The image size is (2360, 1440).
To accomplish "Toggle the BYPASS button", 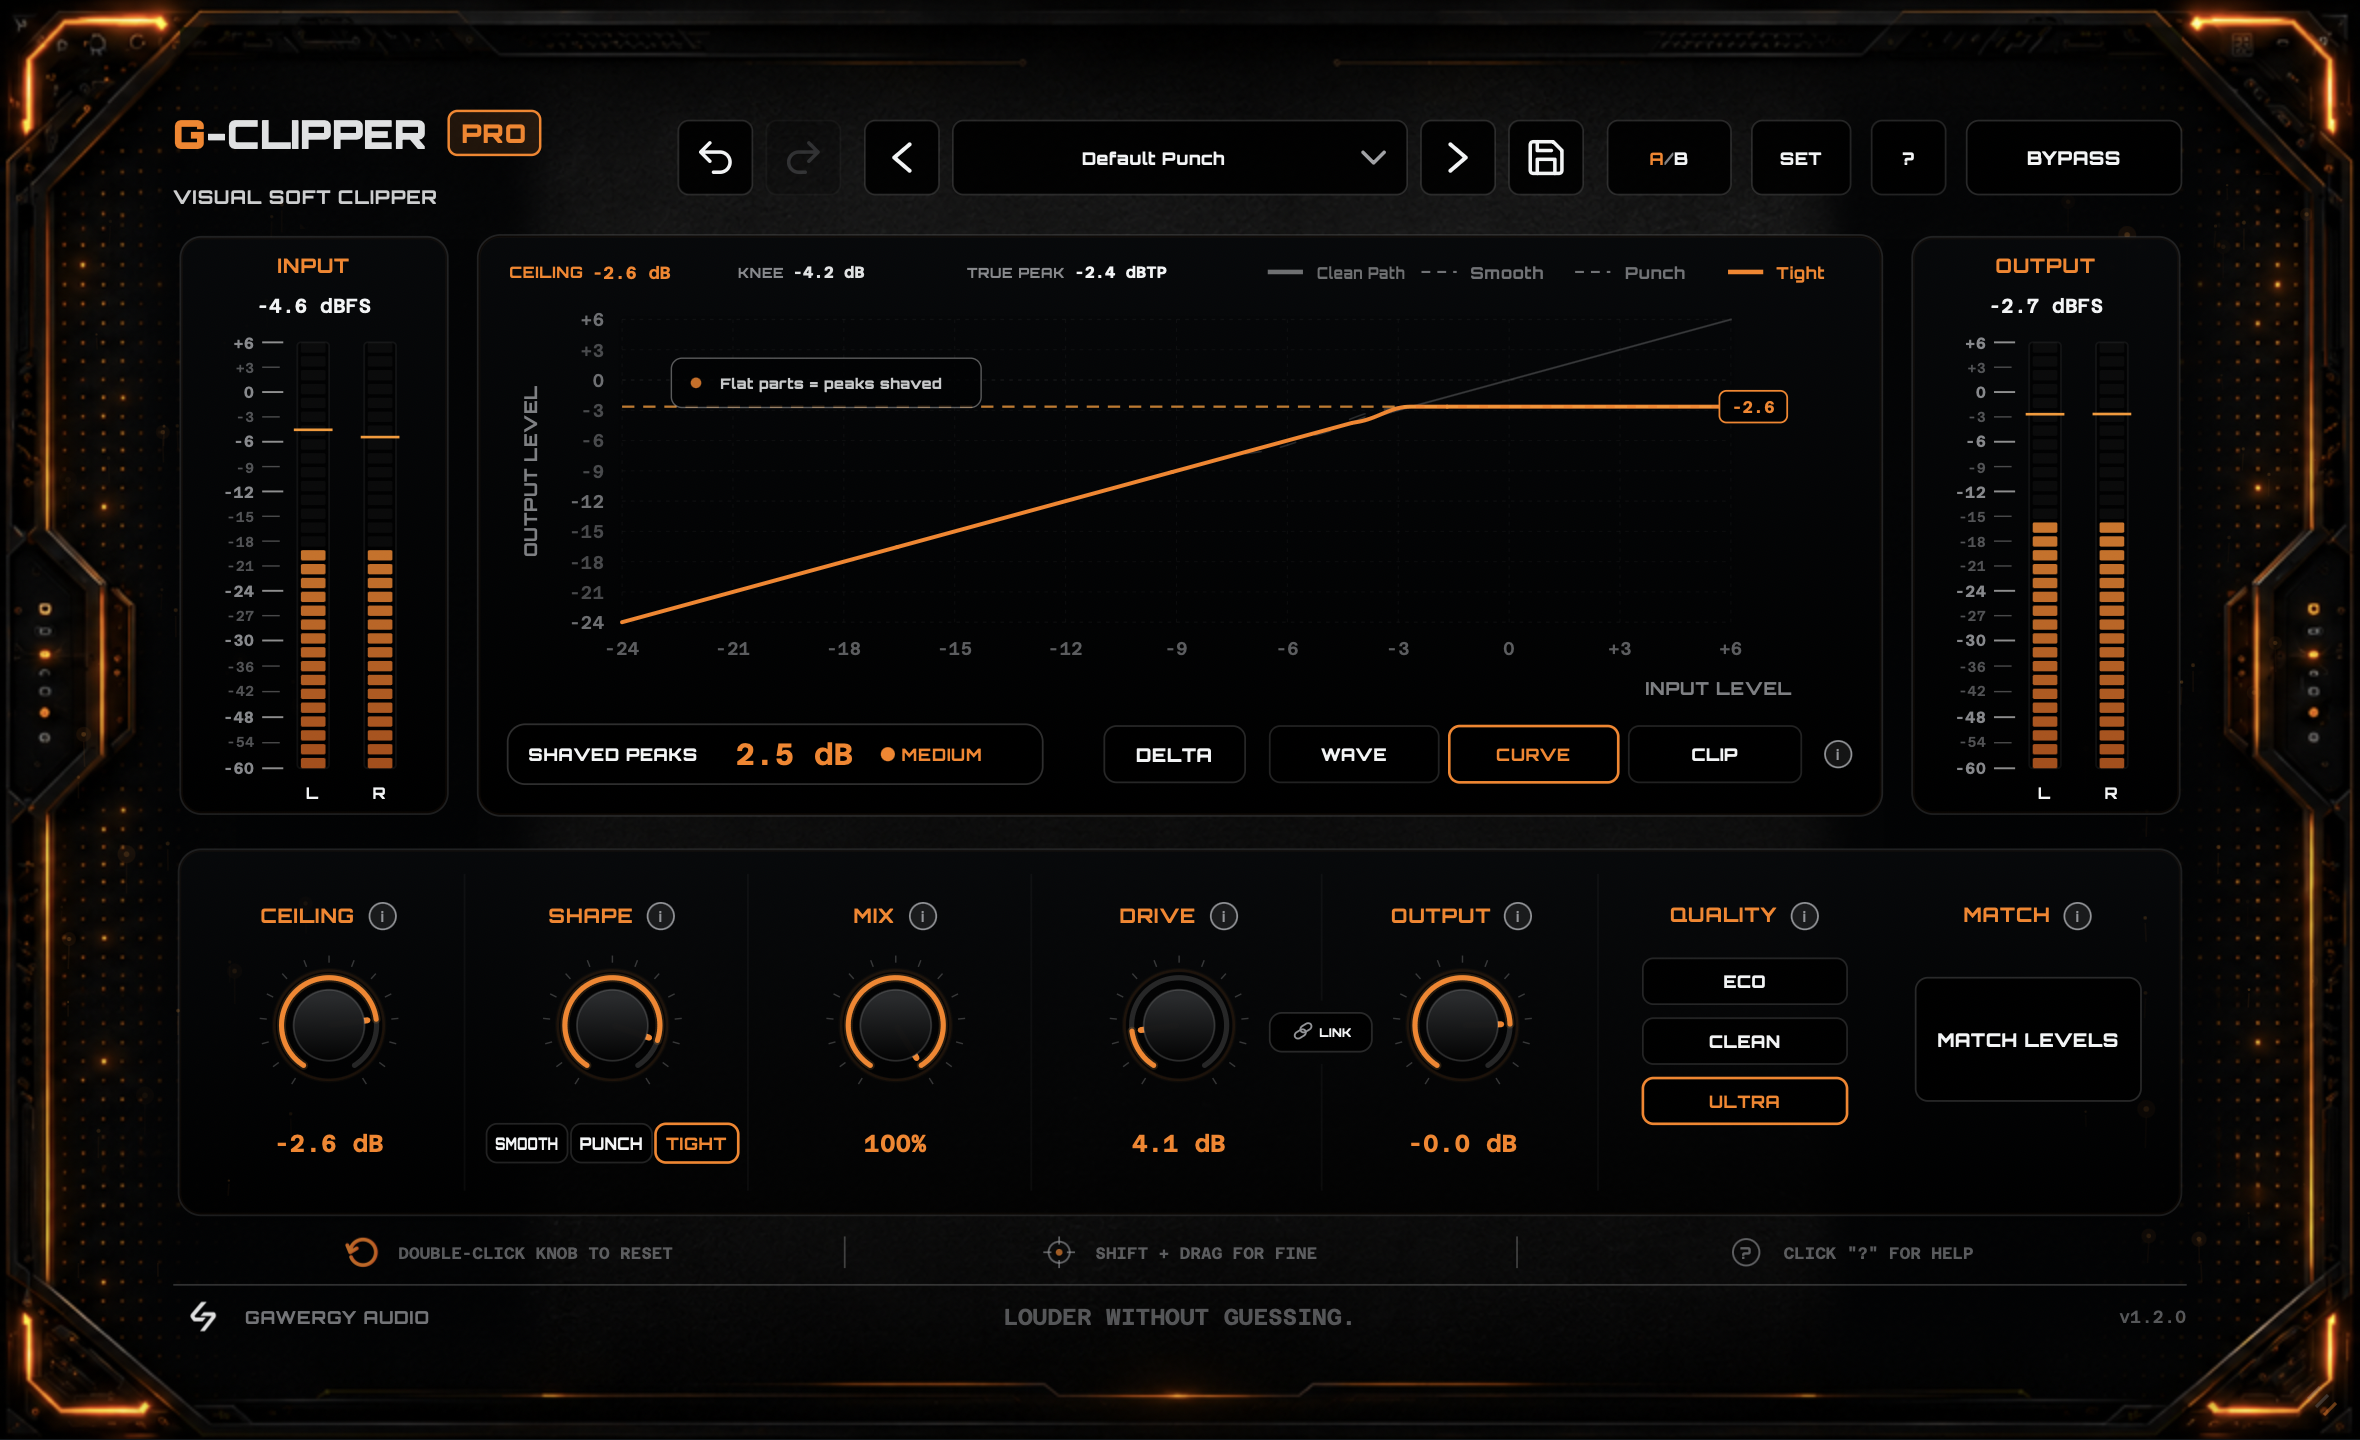I will (2074, 158).
